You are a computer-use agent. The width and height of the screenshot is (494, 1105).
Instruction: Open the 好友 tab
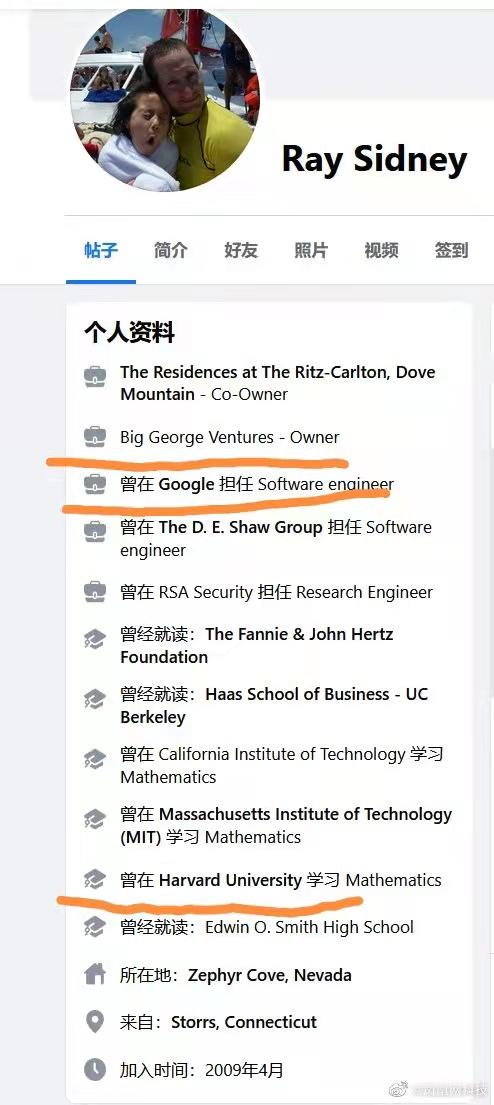coord(241,250)
